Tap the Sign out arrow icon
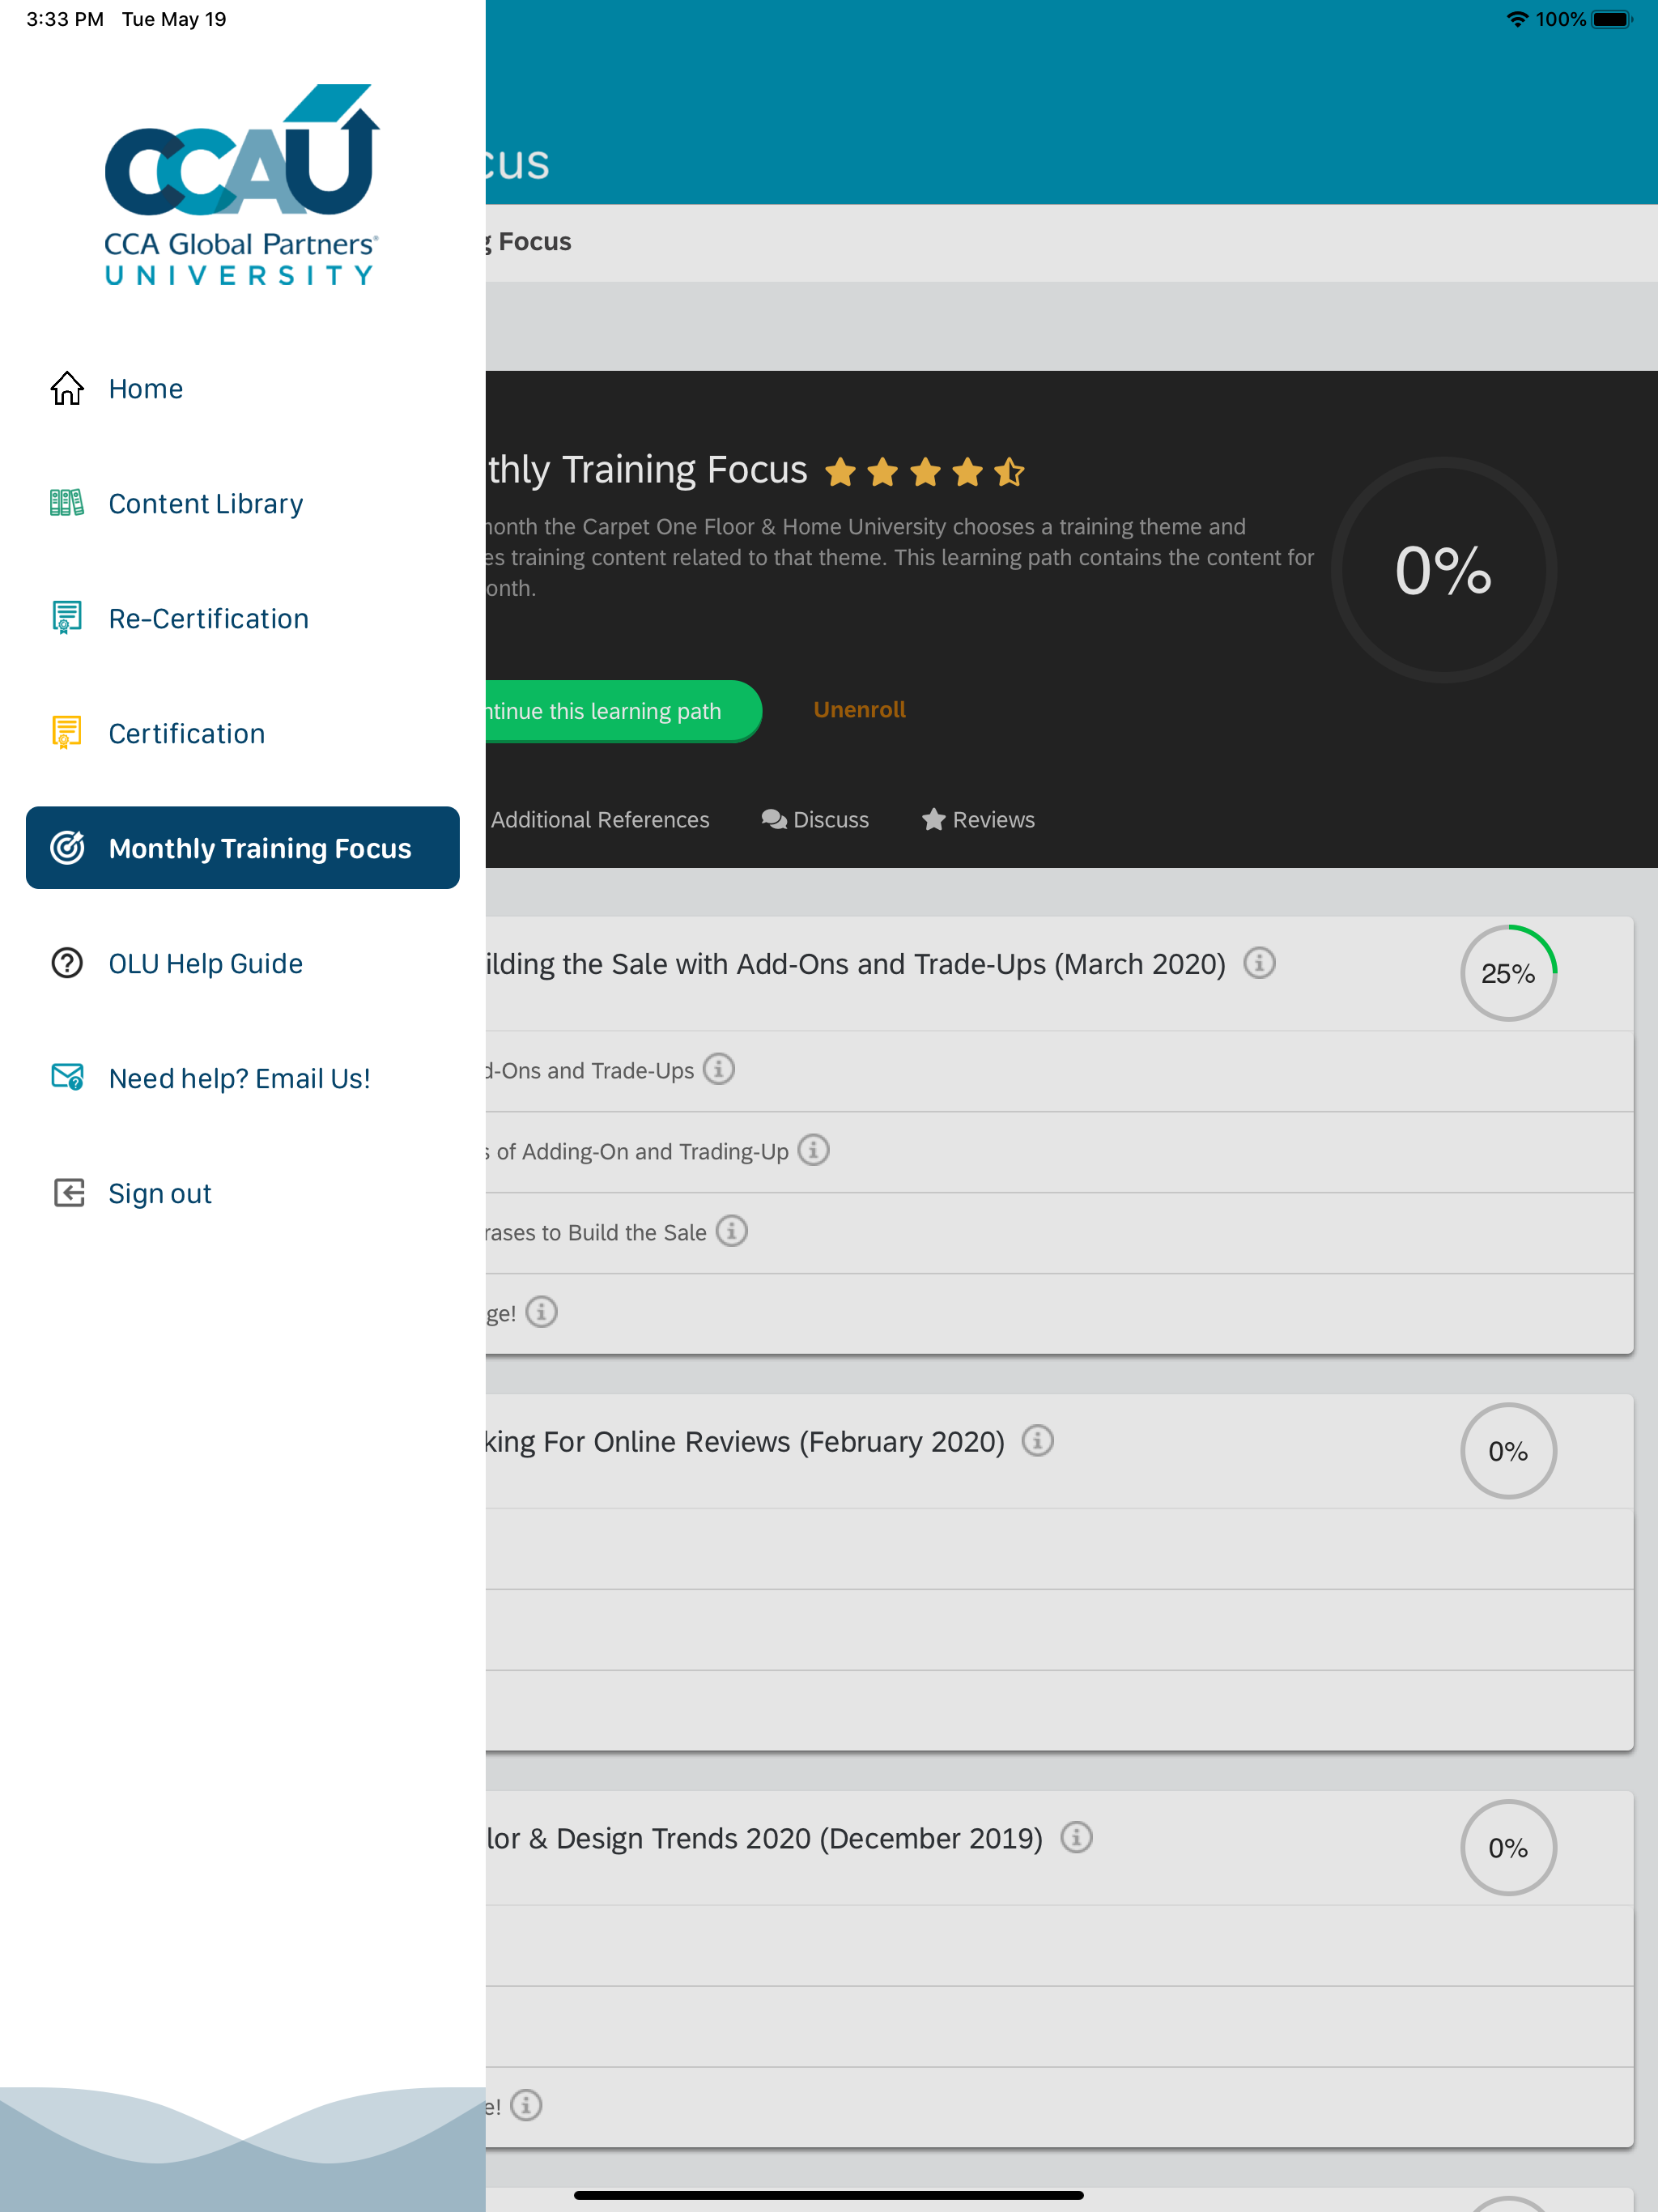1658x2212 pixels. coord(68,1193)
